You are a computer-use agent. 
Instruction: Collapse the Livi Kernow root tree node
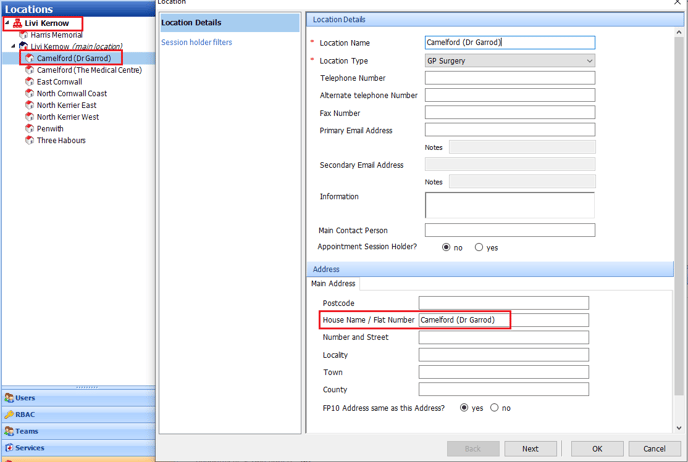6,23
